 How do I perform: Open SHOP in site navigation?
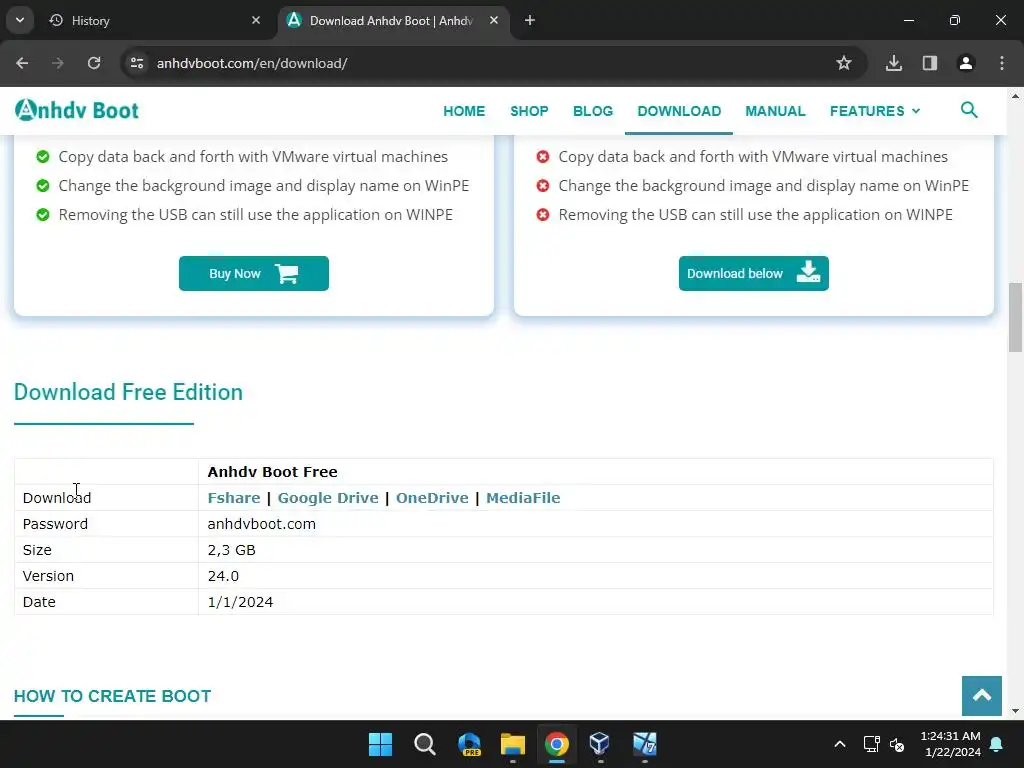(x=529, y=111)
